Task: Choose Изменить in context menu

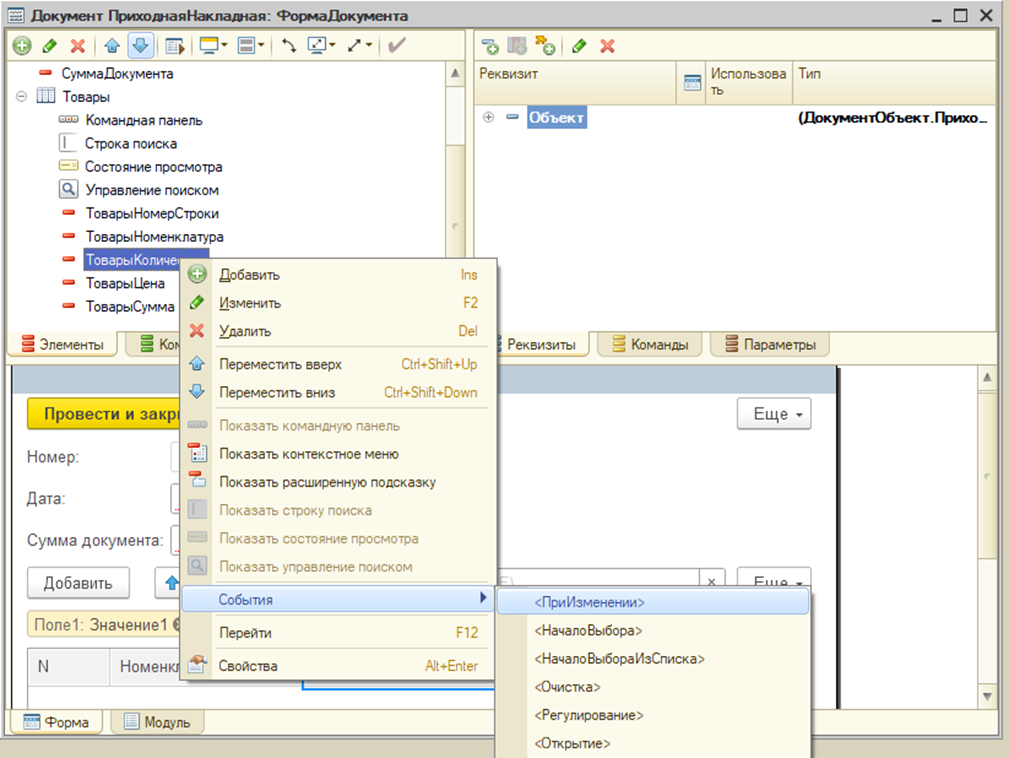Action: [338, 303]
